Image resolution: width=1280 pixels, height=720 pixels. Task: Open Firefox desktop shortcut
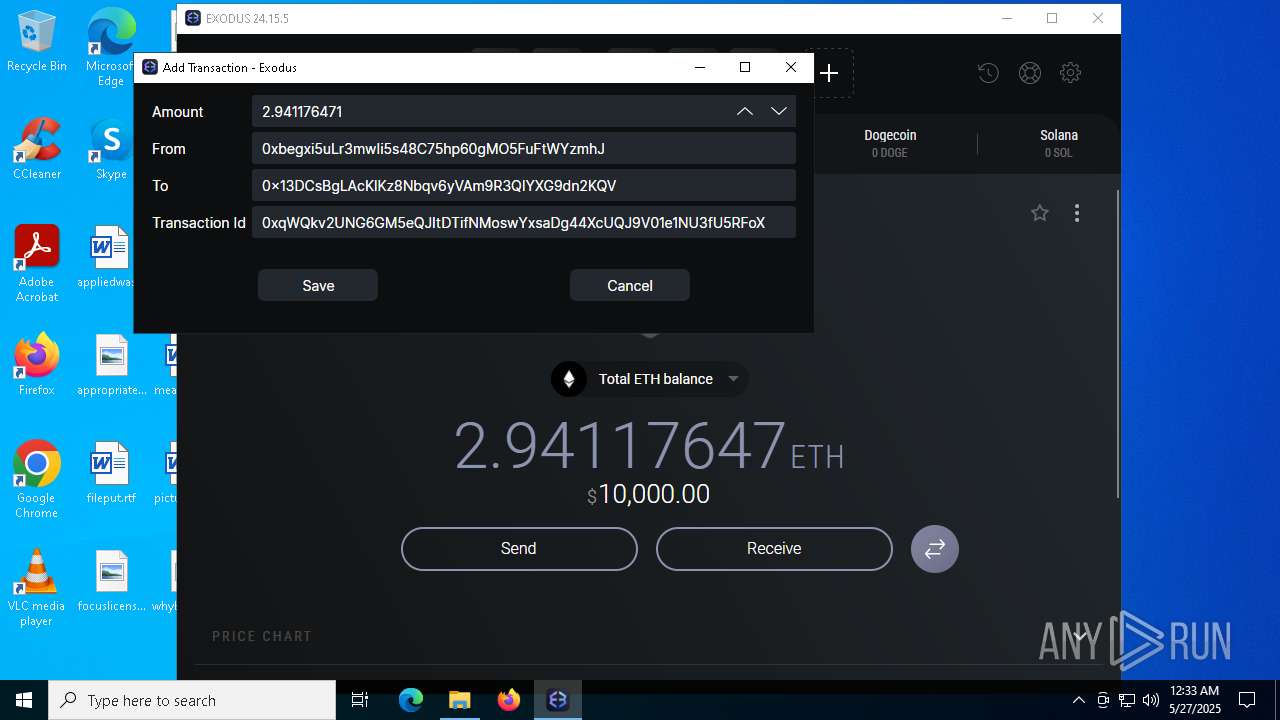[37, 365]
